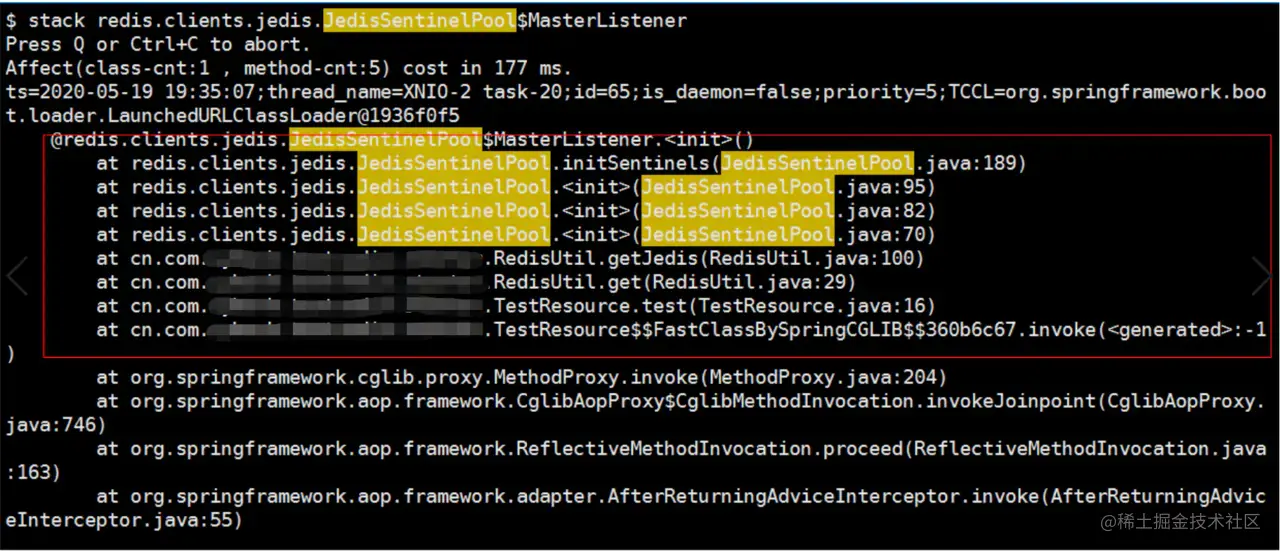The height and width of the screenshot is (551, 1280).
Task: Click the LaunchedURLClassLoader@1936f0f5 text
Action: (247, 115)
